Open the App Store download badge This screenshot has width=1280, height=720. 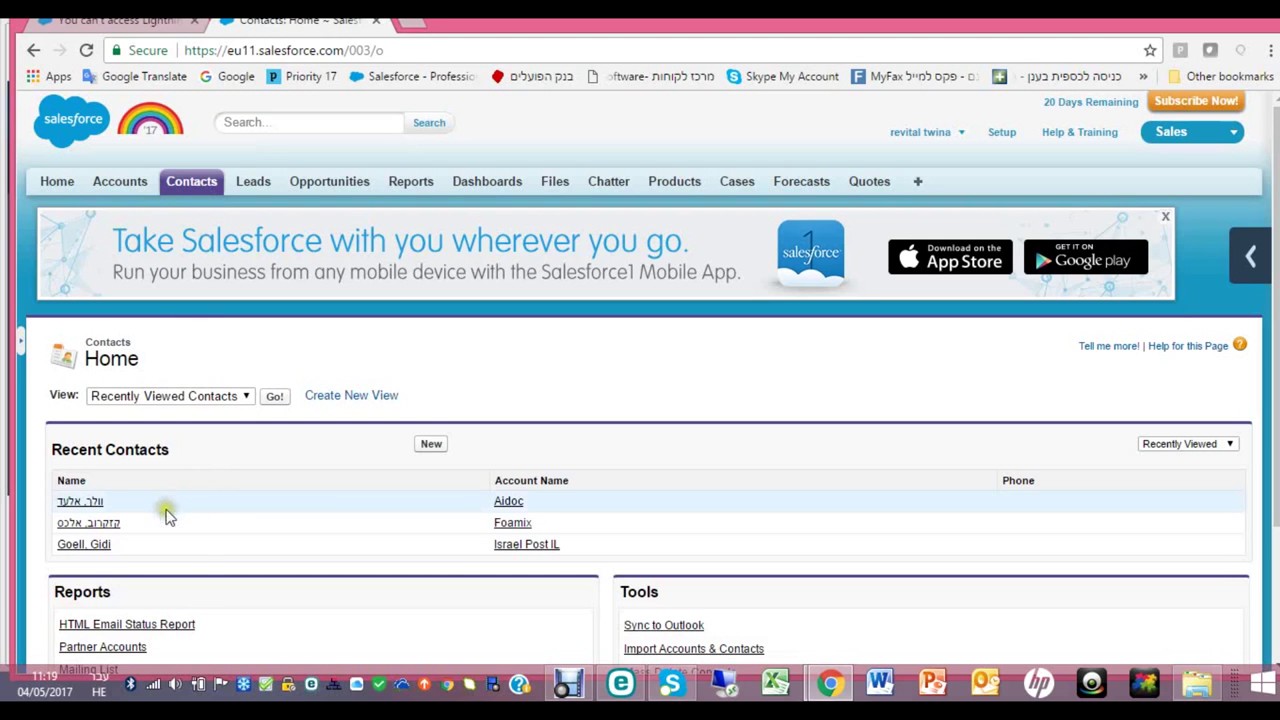[950, 257]
